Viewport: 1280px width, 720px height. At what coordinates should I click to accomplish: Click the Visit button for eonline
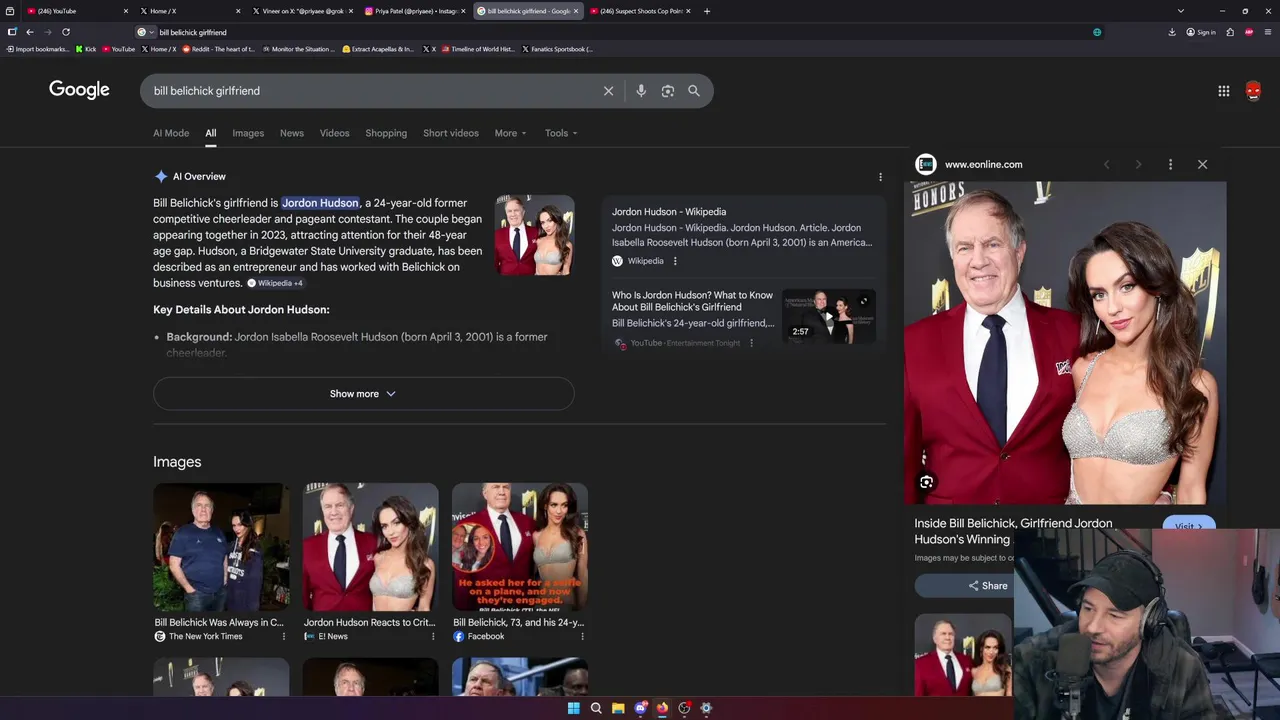[x=1189, y=526]
